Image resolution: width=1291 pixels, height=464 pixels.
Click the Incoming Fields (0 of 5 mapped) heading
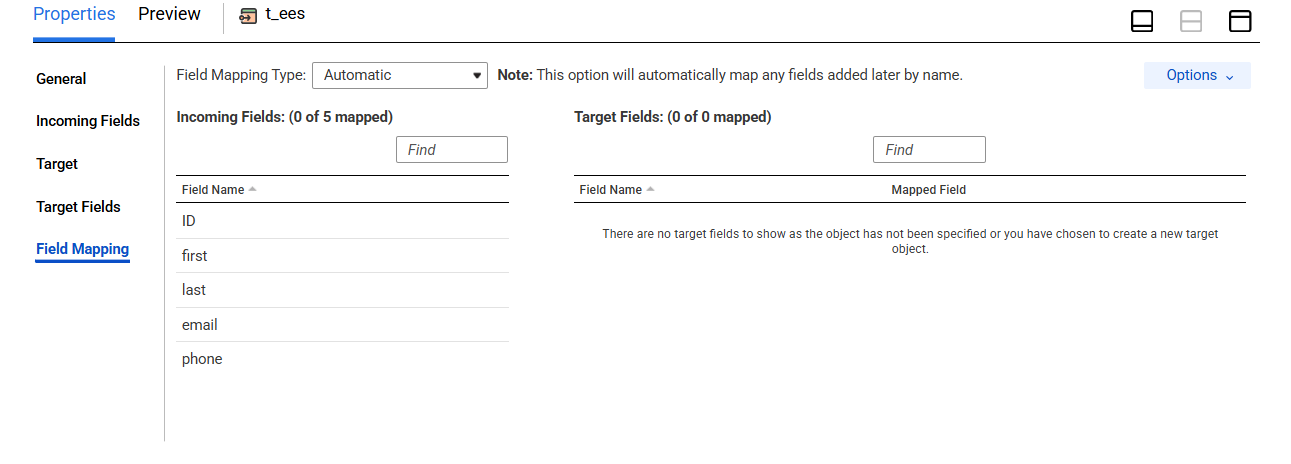(x=284, y=117)
